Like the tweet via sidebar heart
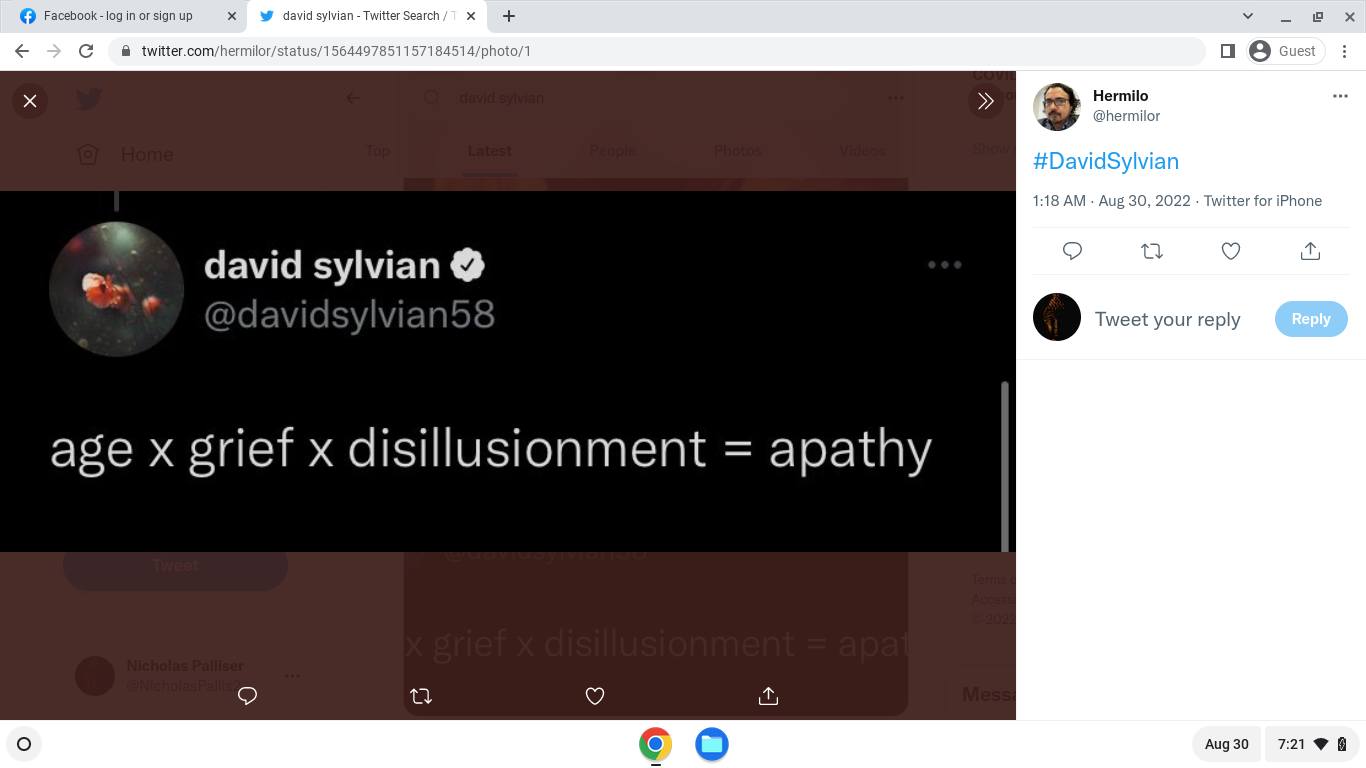The image size is (1366, 768). [1231, 251]
